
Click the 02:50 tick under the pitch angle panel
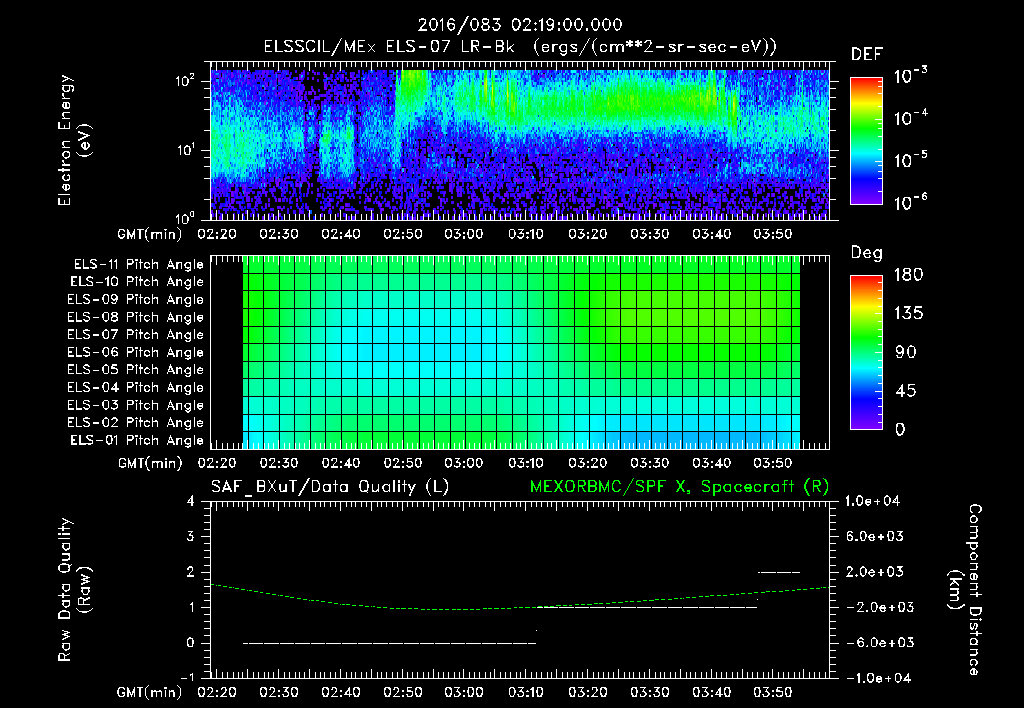(402, 463)
